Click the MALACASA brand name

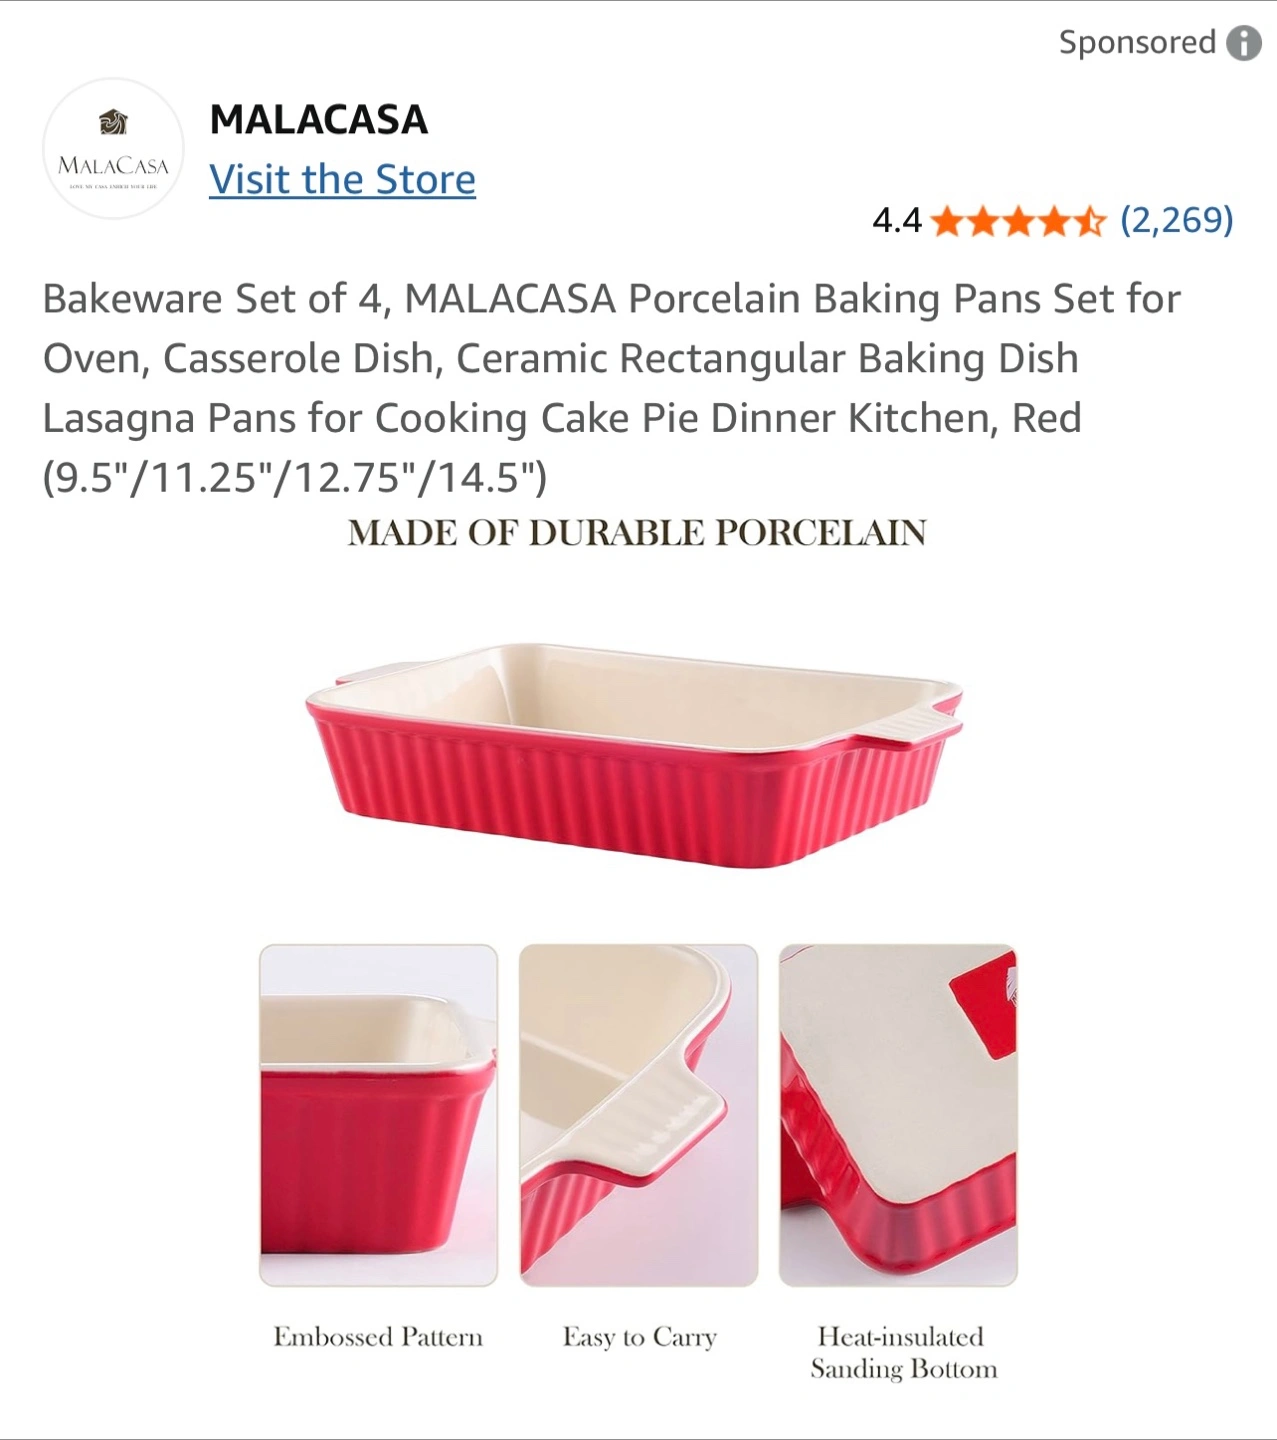tap(319, 120)
